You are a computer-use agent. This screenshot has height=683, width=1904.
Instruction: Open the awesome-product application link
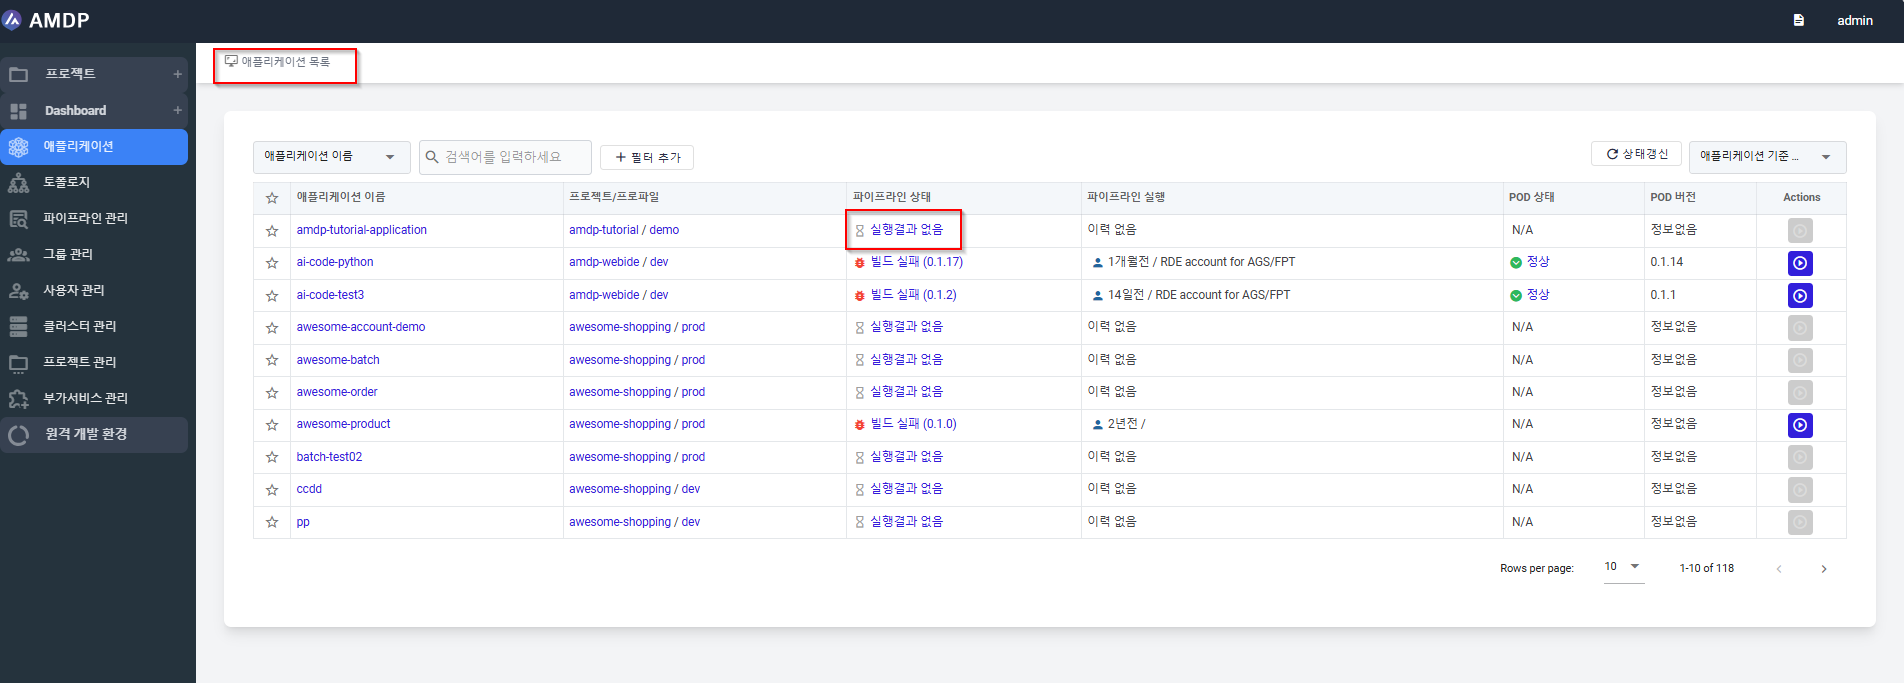[x=343, y=424]
